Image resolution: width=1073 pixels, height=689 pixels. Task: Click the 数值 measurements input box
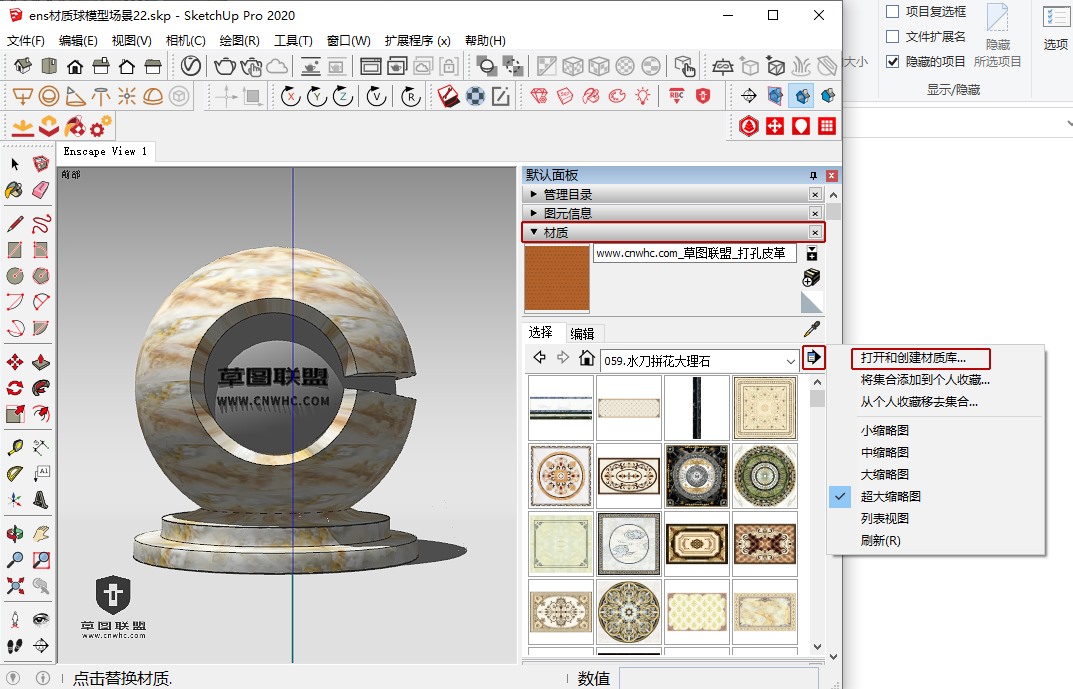[721, 677]
